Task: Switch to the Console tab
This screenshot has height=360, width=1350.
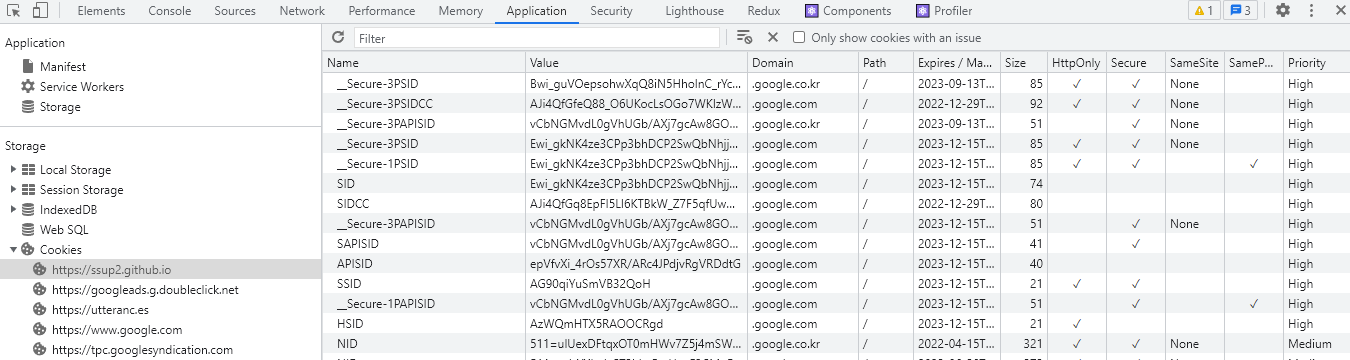Action: (170, 11)
